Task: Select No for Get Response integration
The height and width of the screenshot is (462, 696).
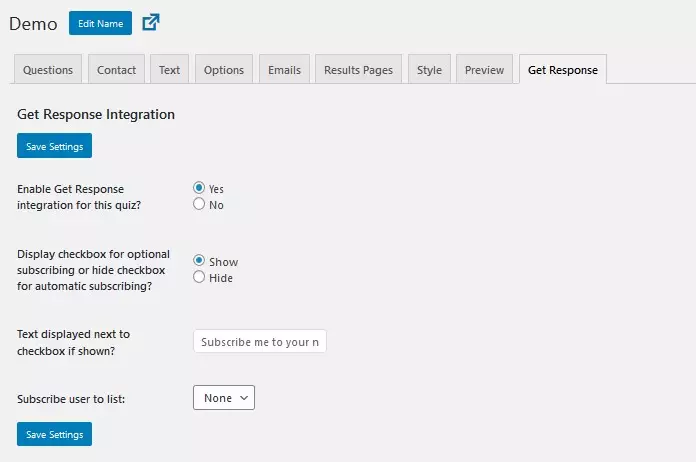Action: coord(199,204)
